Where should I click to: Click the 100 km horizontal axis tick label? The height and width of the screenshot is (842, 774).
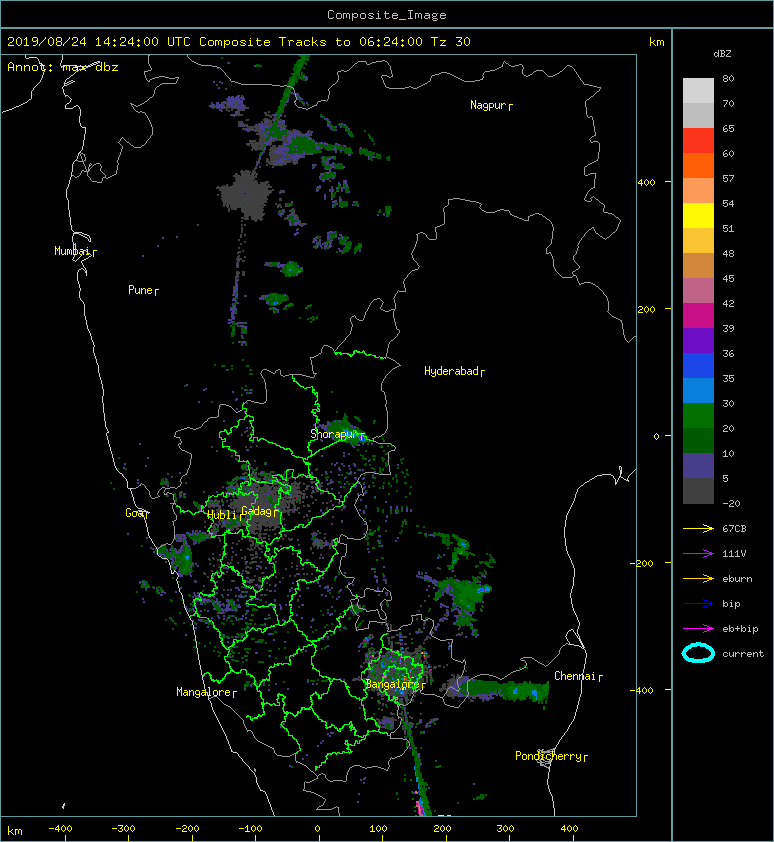point(378,829)
